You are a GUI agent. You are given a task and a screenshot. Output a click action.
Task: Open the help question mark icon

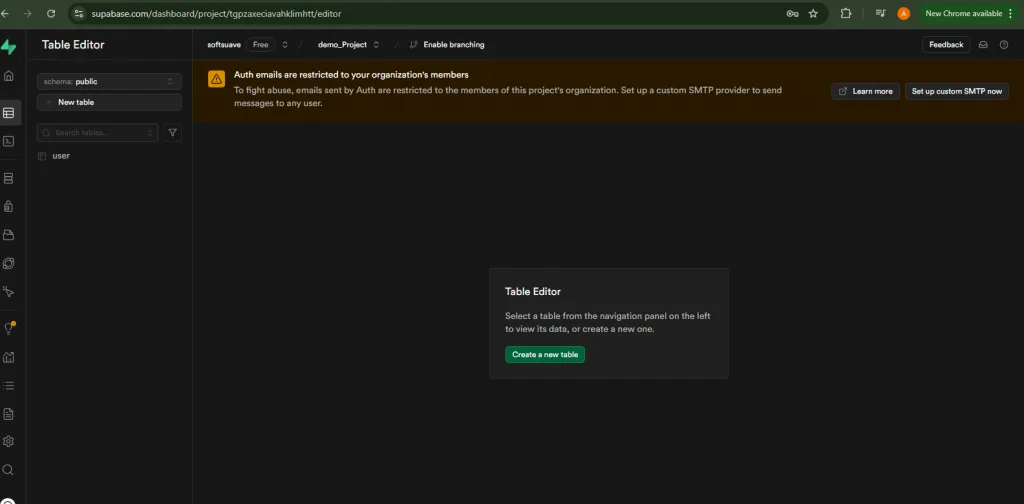pyautogui.click(x=1004, y=45)
